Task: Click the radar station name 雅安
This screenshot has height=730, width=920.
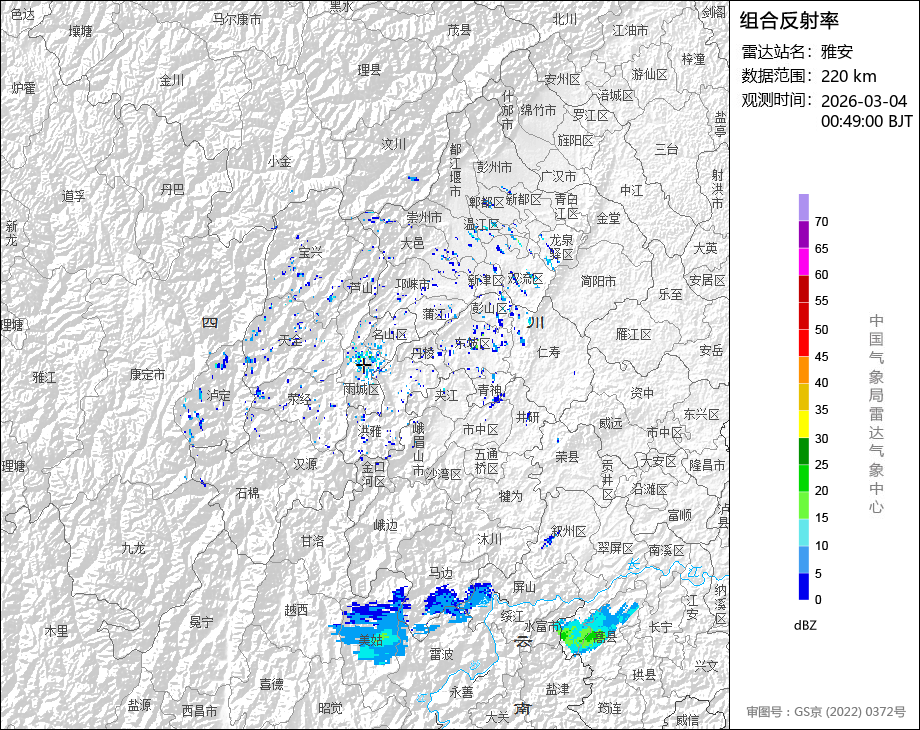Action: (x=837, y=52)
